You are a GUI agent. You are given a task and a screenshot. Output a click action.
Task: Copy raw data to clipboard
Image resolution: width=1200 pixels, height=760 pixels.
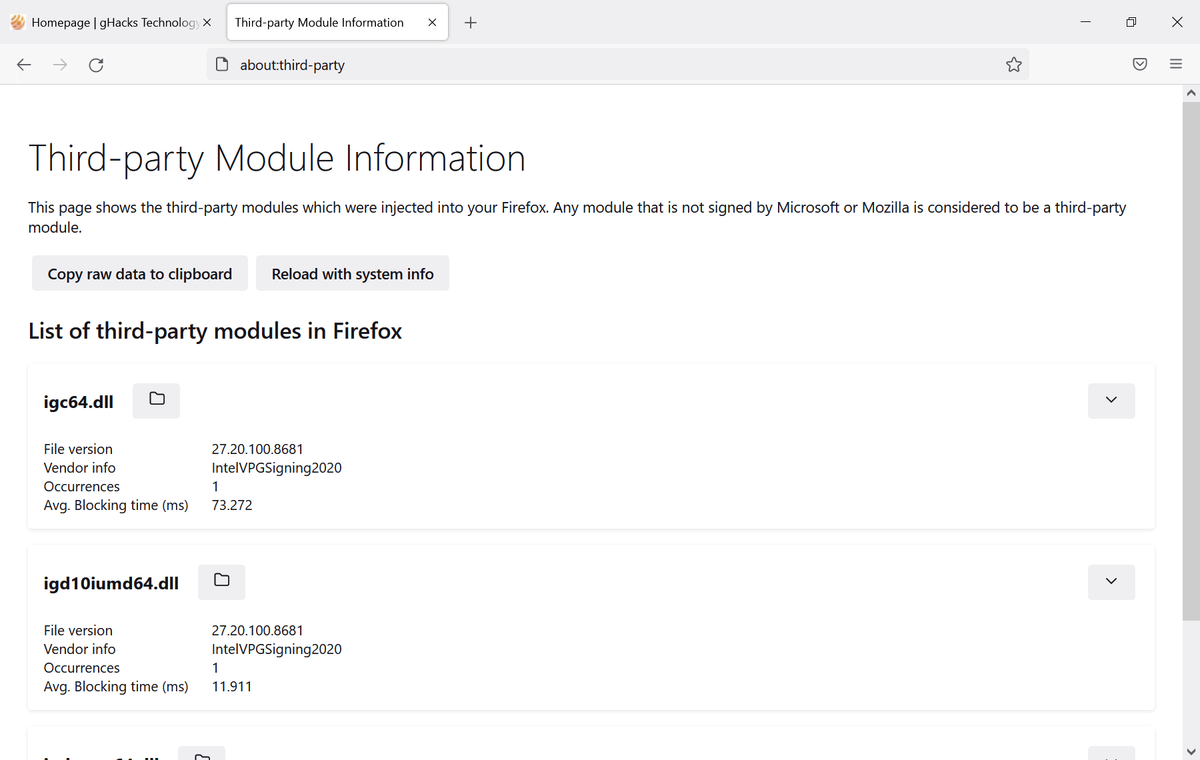click(x=140, y=273)
